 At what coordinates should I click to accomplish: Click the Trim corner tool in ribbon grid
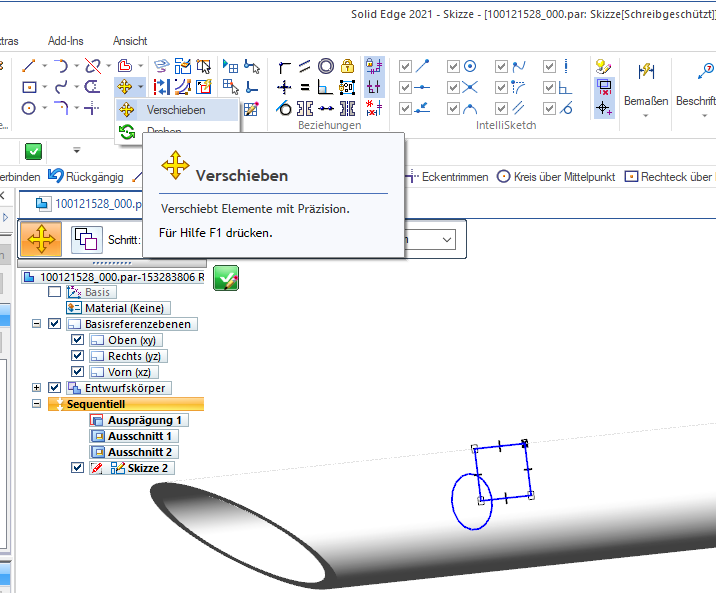coord(92,108)
